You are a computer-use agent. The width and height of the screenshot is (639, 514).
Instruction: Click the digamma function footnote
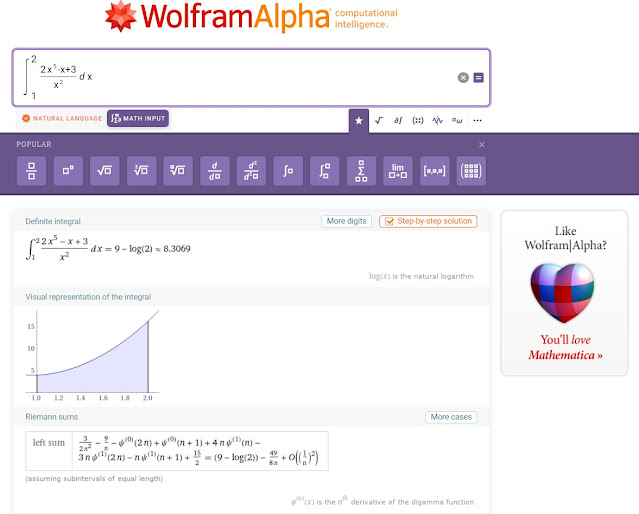pos(382,501)
